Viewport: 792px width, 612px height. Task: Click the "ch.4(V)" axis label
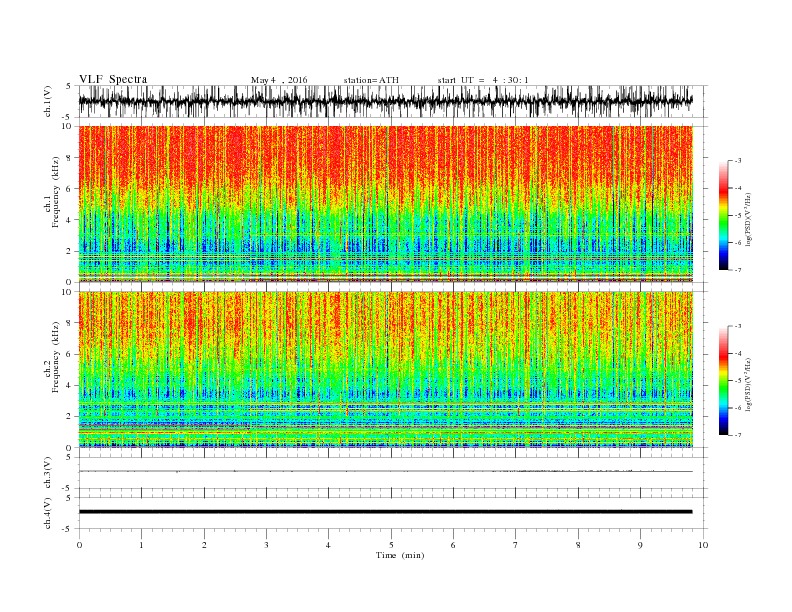[x=48, y=515]
